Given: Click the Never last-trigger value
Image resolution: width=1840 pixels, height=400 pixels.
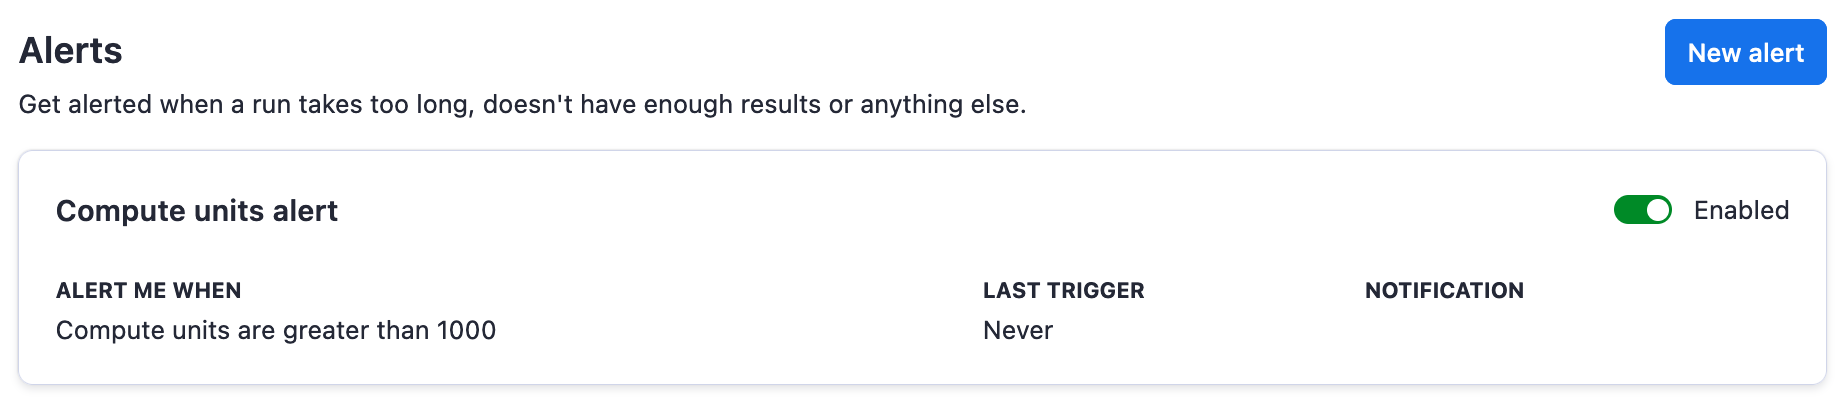Looking at the screenshot, I should [1018, 331].
